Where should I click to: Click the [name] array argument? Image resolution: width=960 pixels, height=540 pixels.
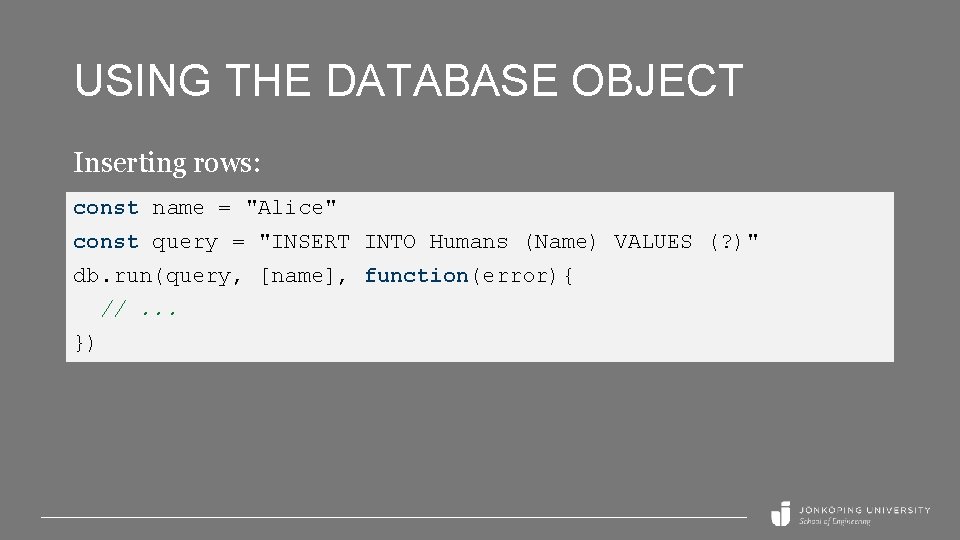[x=297, y=275]
